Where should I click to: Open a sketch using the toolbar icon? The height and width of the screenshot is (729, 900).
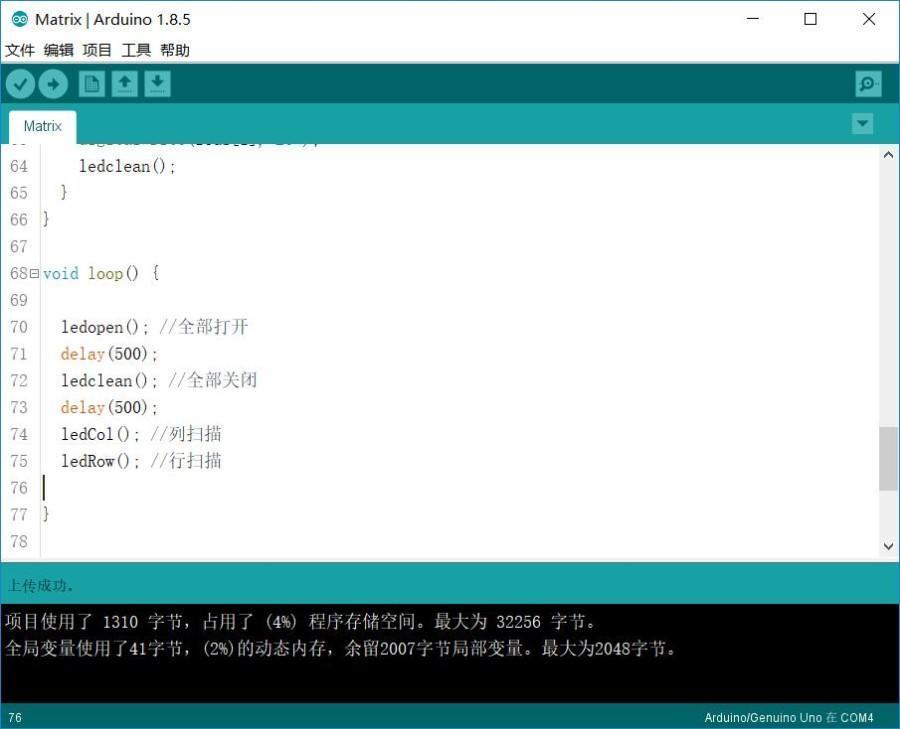[123, 83]
